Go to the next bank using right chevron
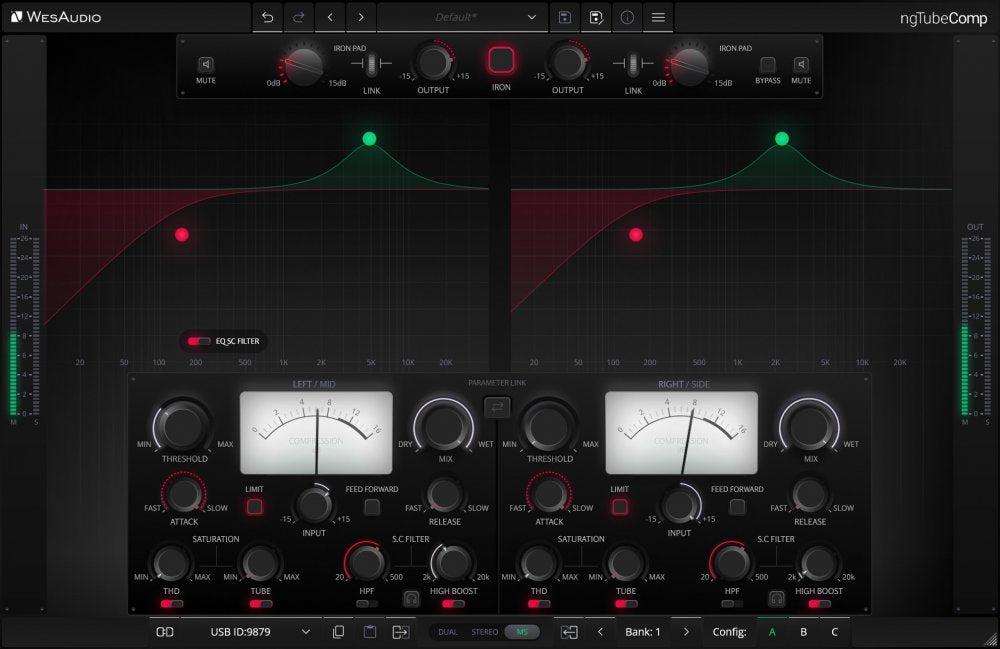This screenshot has height=649, width=1000. (686, 632)
